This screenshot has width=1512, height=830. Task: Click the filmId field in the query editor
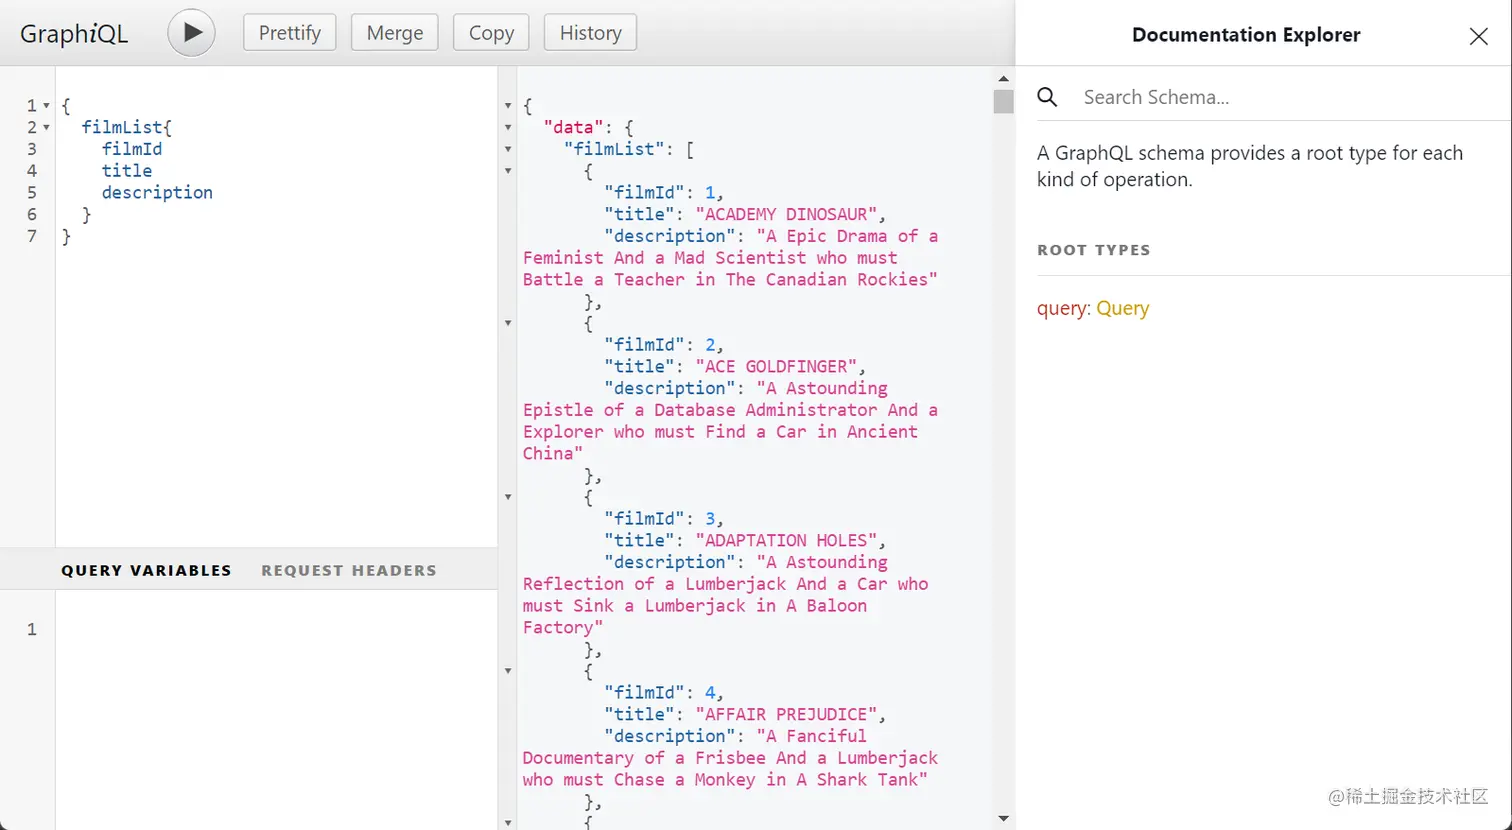[x=132, y=149]
